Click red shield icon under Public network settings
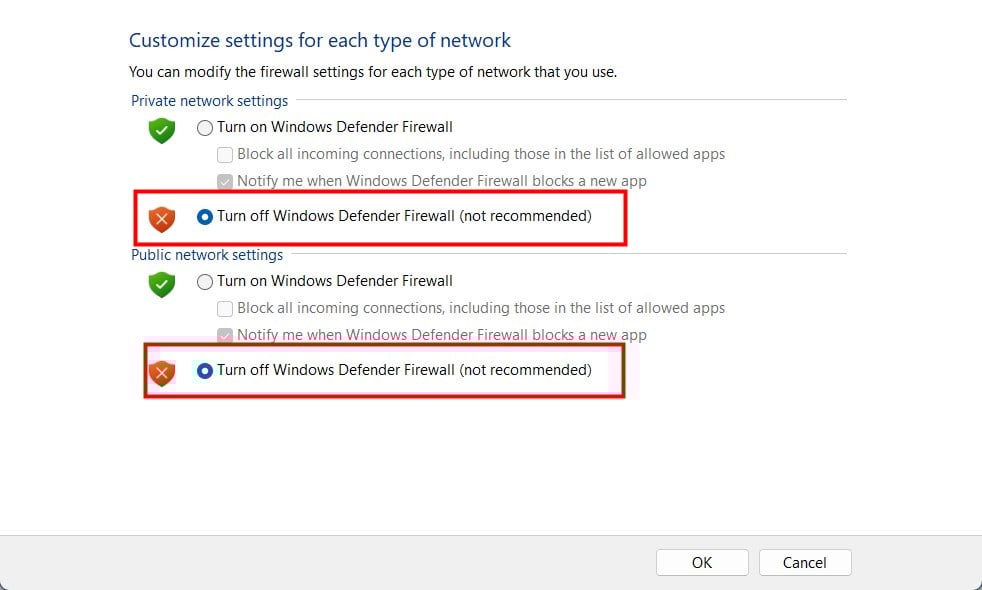The image size is (982, 590). (x=162, y=373)
